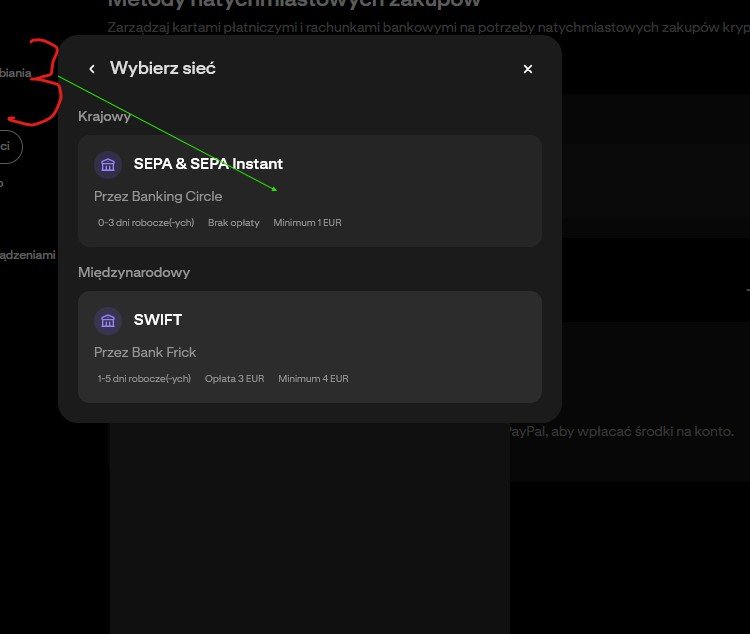The image size is (750, 634).
Task: Open sidebar item ending 'ądzeniami'
Action: point(27,255)
